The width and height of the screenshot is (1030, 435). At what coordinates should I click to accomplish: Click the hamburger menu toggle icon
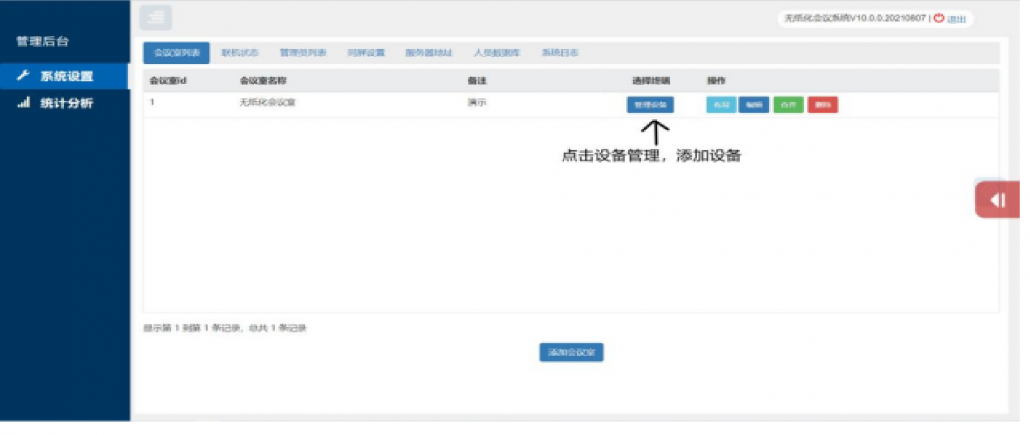[156, 17]
